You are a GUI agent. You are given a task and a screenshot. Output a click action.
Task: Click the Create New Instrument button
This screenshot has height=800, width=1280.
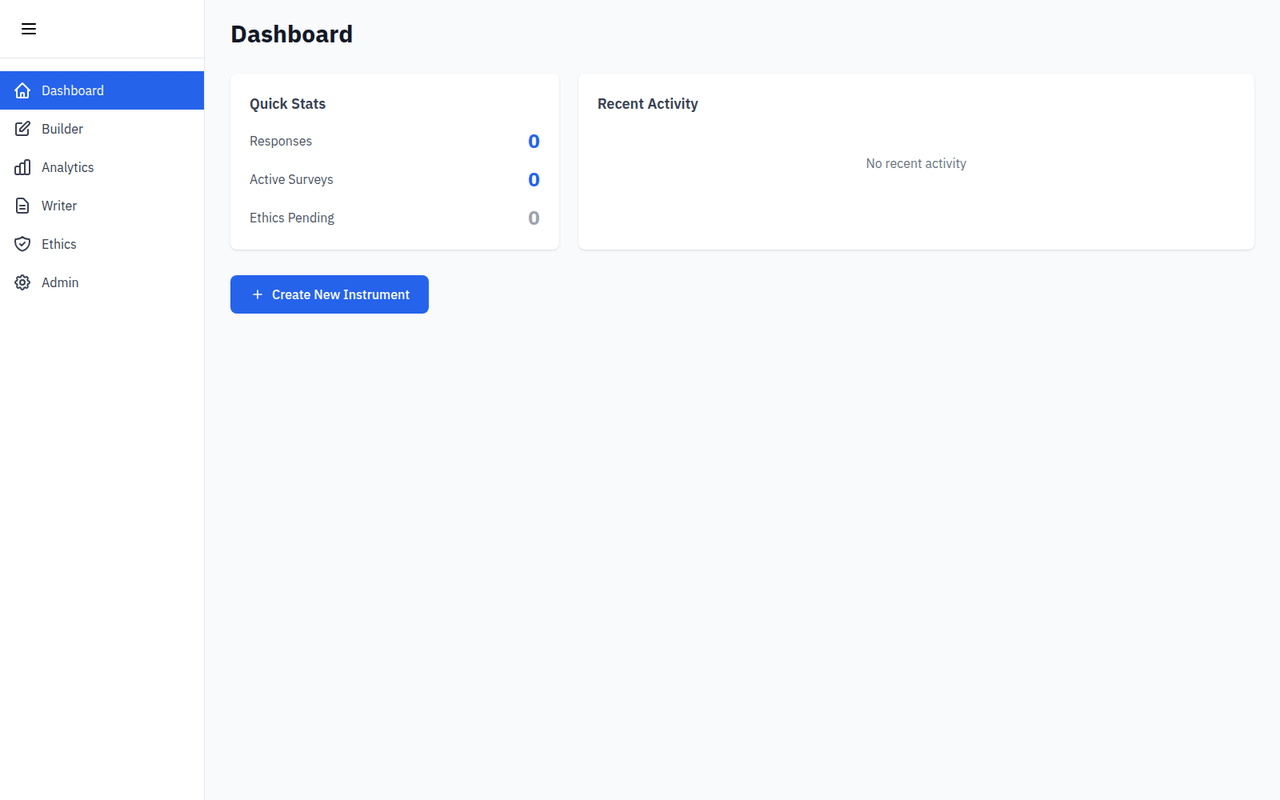(329, 294)
